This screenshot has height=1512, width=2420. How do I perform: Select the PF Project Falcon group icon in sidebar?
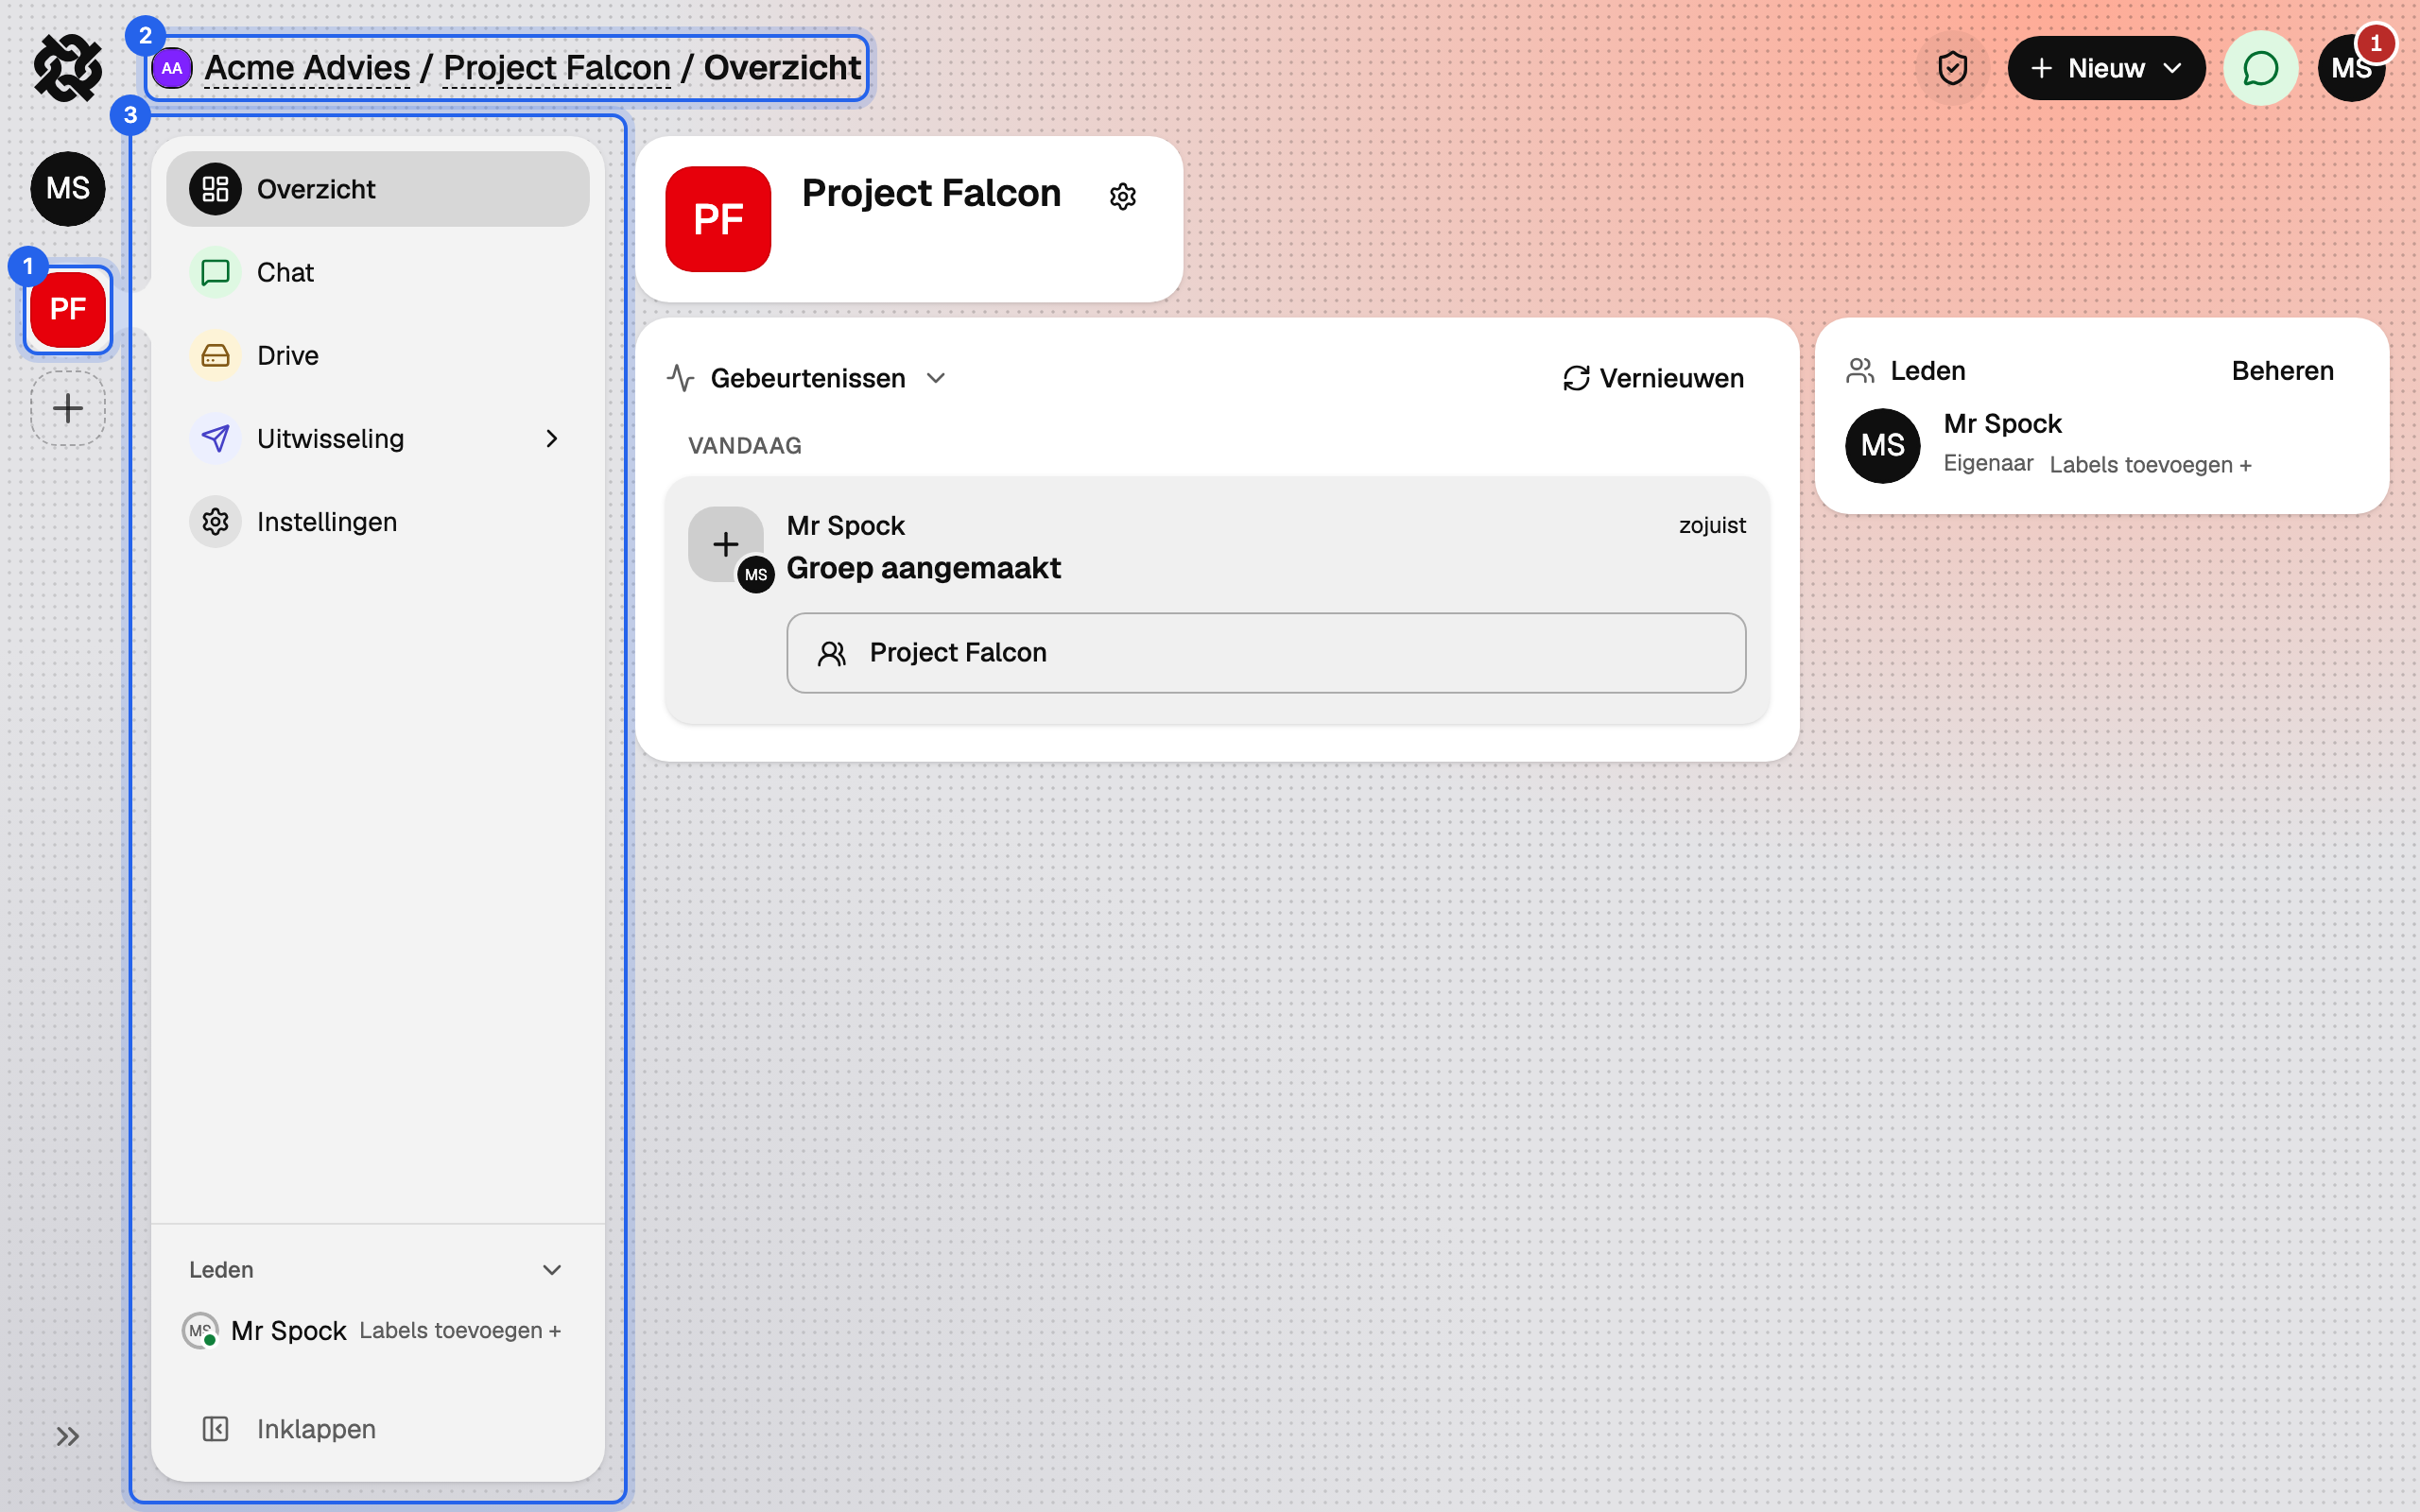click(68, 309)
